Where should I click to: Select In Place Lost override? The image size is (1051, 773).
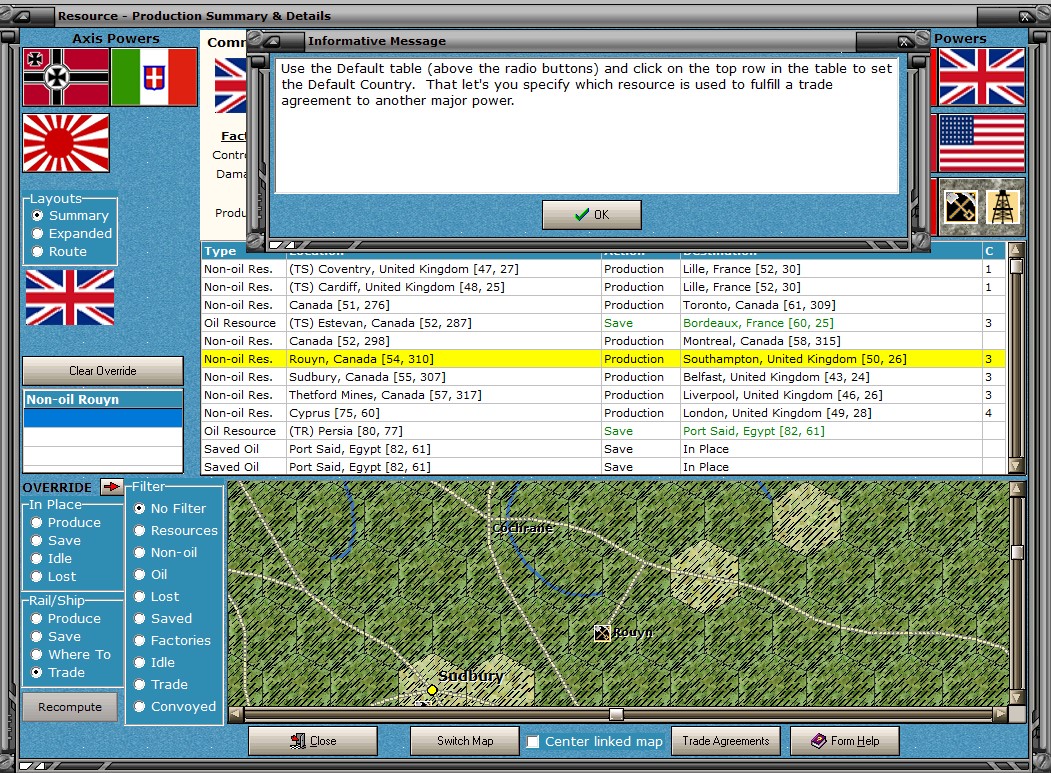(36, 577)
